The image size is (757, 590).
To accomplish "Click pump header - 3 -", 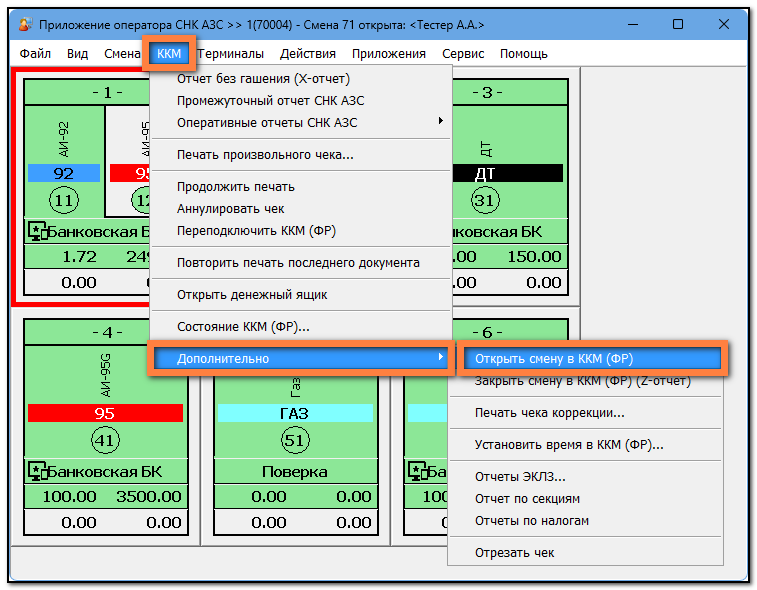I will click(488, 92).
